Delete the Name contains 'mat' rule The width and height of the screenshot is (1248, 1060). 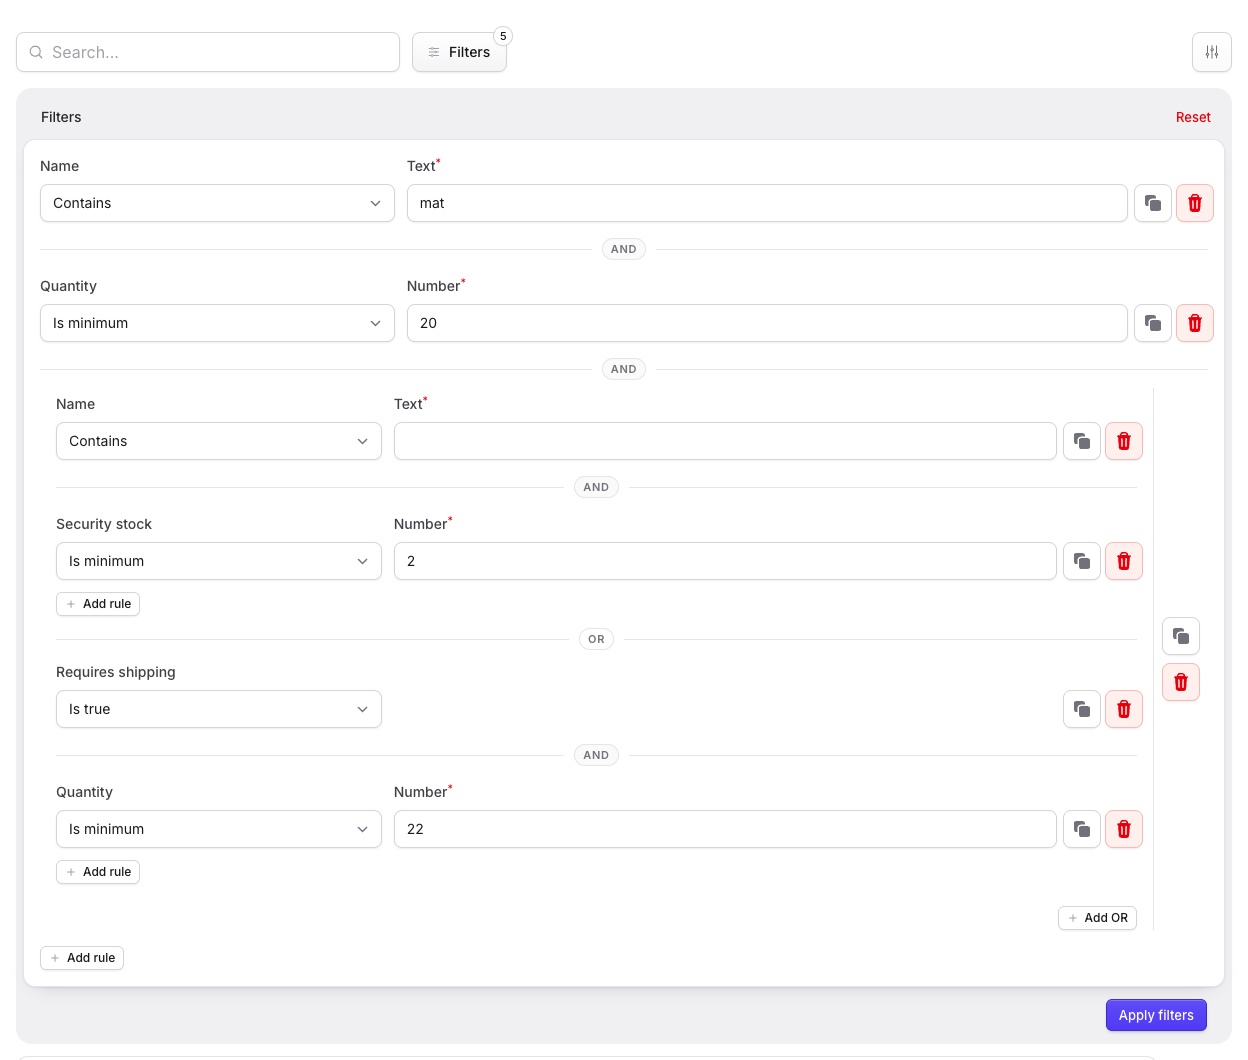(1195, 203)
